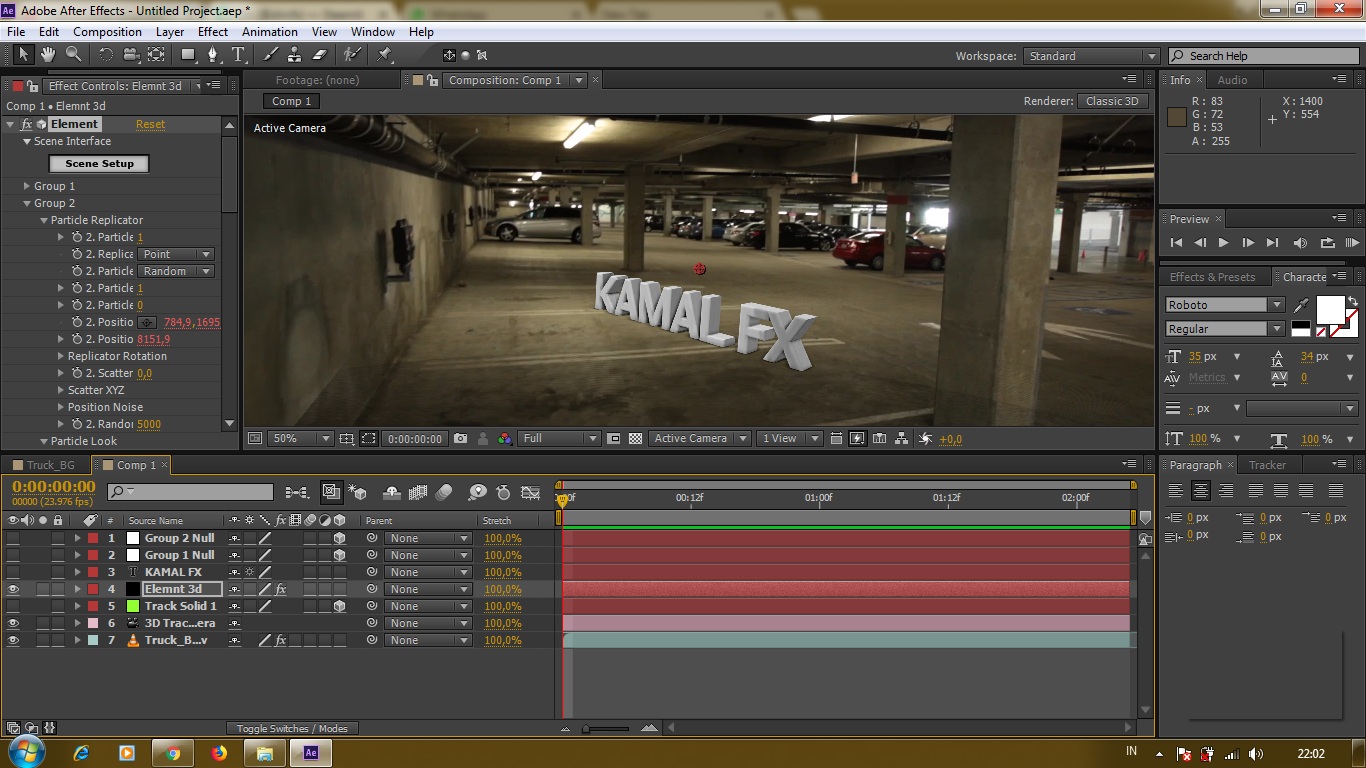
Task: Select the Horizontal Type tool
Action: [x=238, y=55]
